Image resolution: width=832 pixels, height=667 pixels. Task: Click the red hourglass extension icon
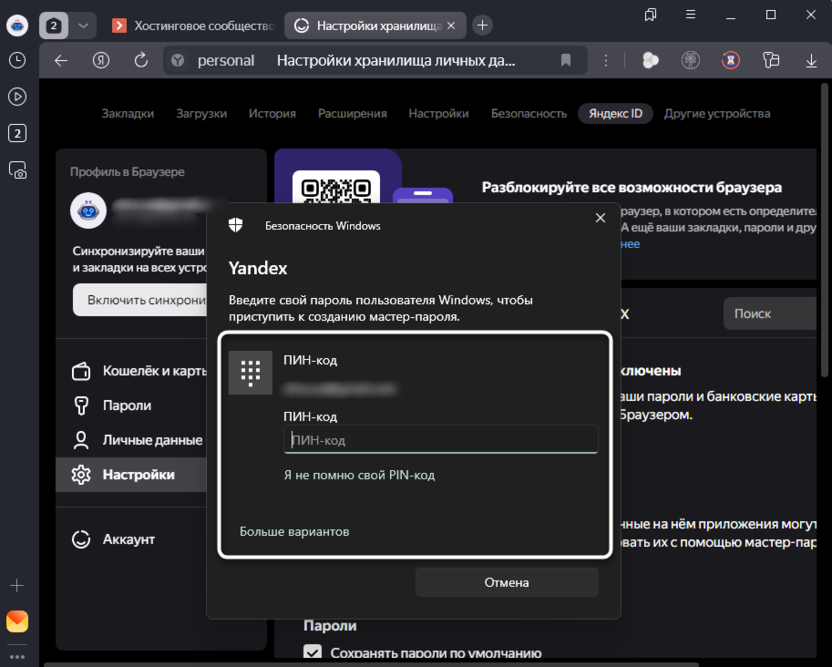tap(731, 60)
